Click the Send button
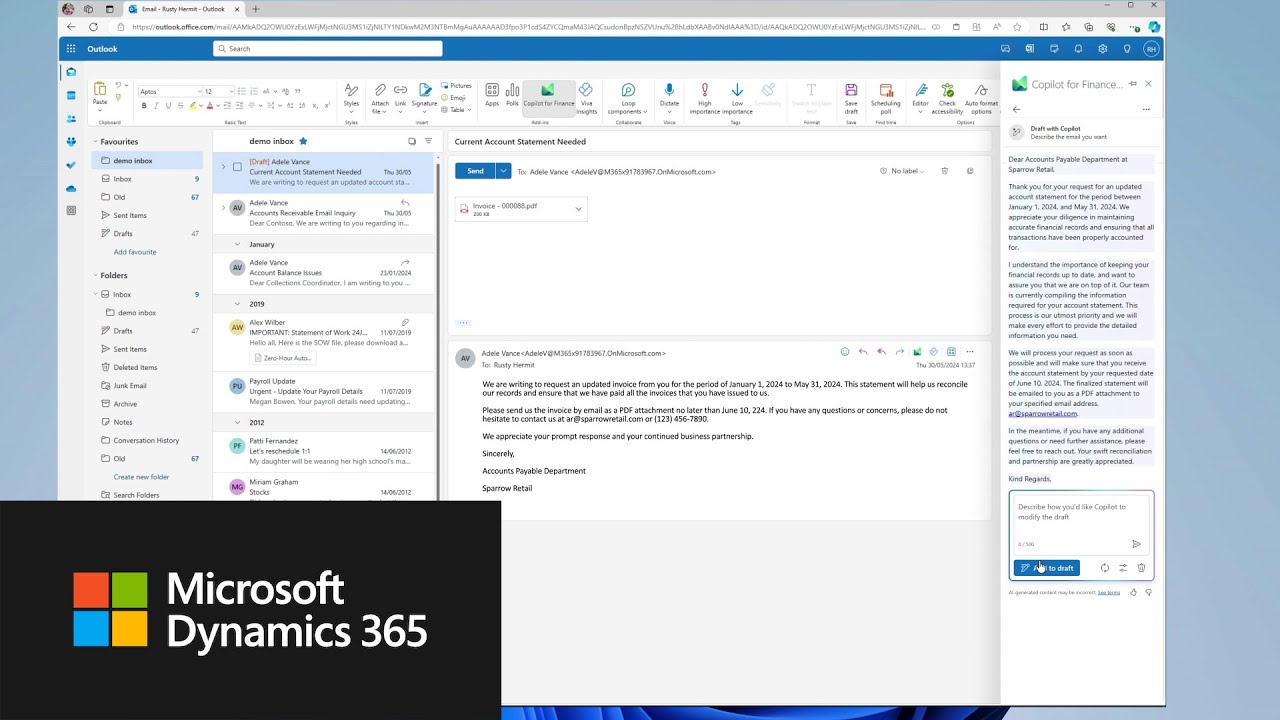 coord(475,171)
